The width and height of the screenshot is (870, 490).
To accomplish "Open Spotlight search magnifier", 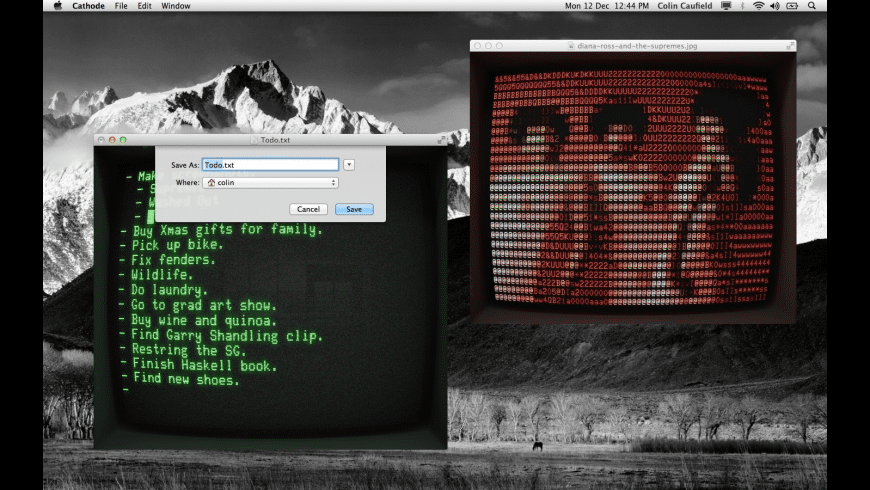I will pyautogui.click(x=812, y=6).
